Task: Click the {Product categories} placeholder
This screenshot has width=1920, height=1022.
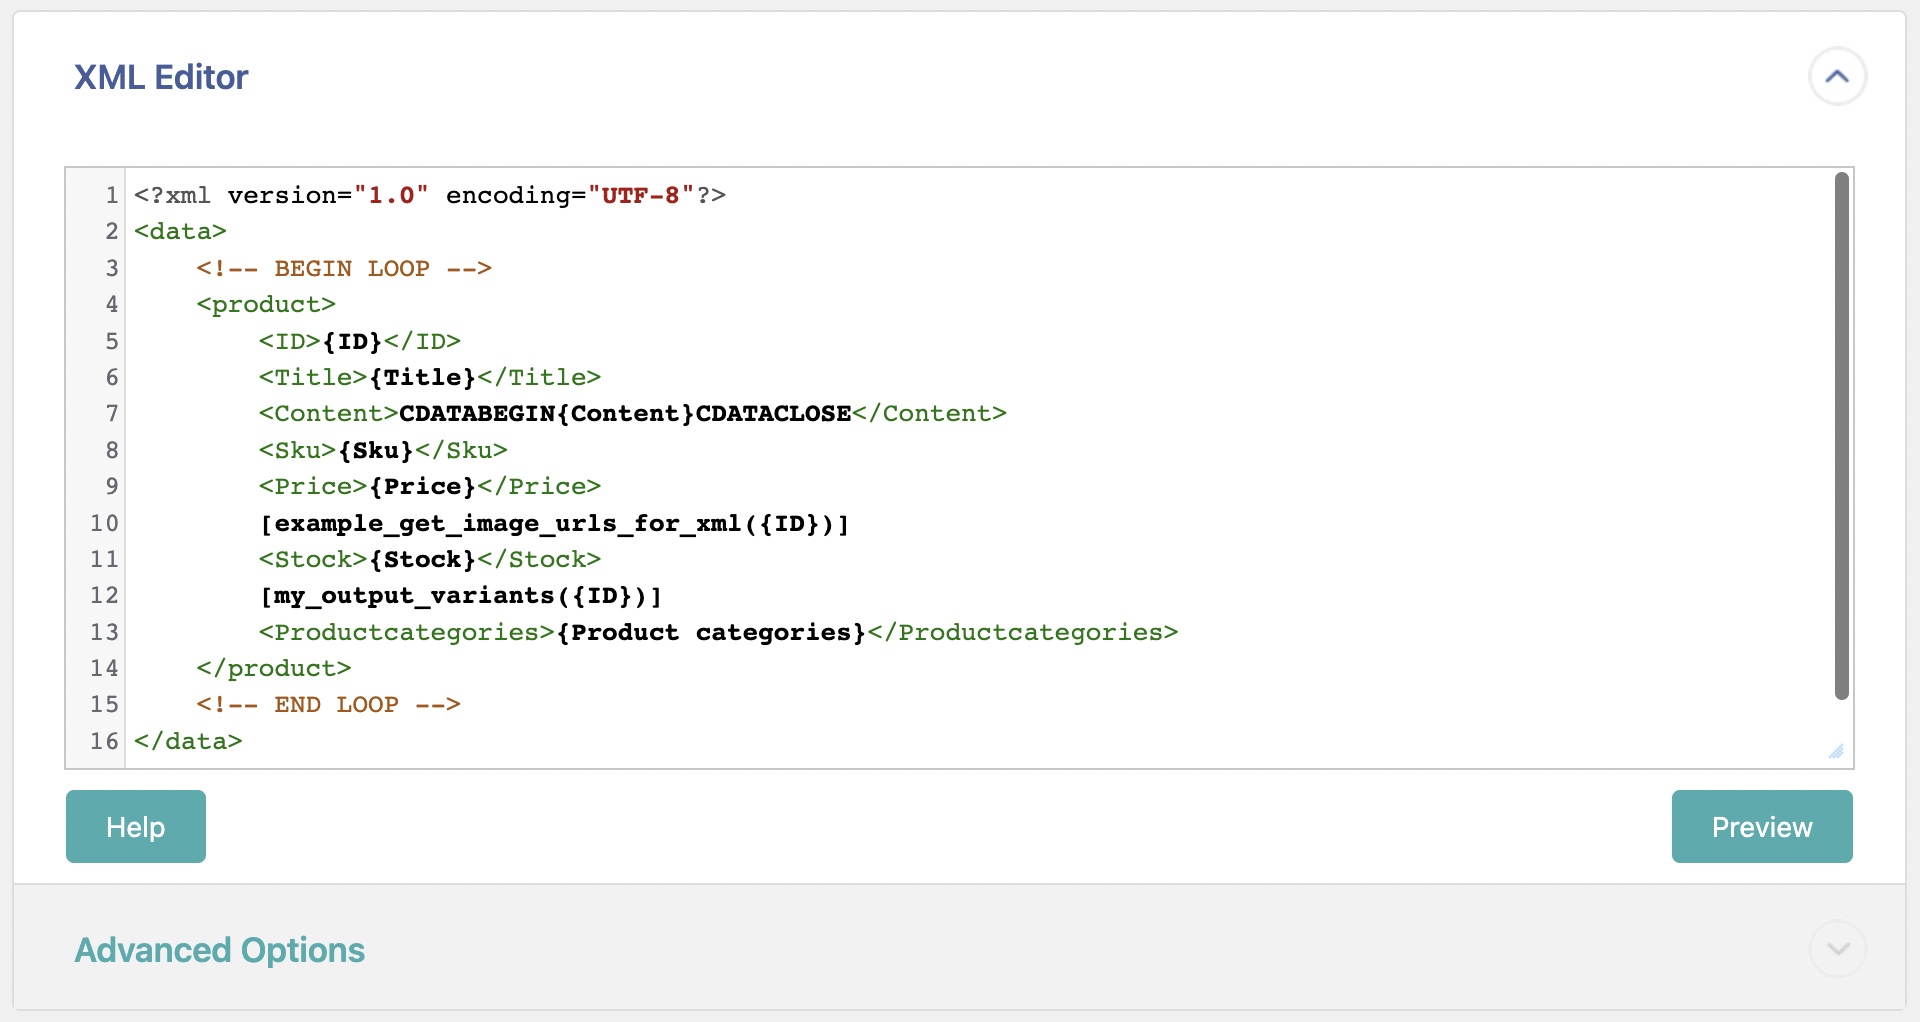Action: pos(710,633)
